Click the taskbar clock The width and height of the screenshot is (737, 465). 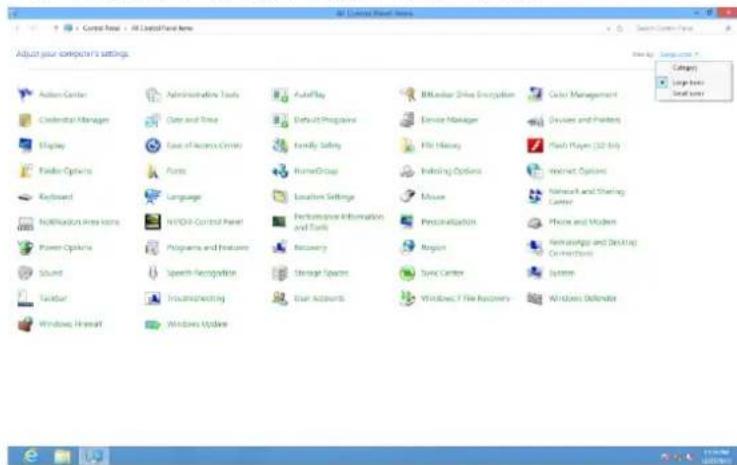(x=715, y=456)
